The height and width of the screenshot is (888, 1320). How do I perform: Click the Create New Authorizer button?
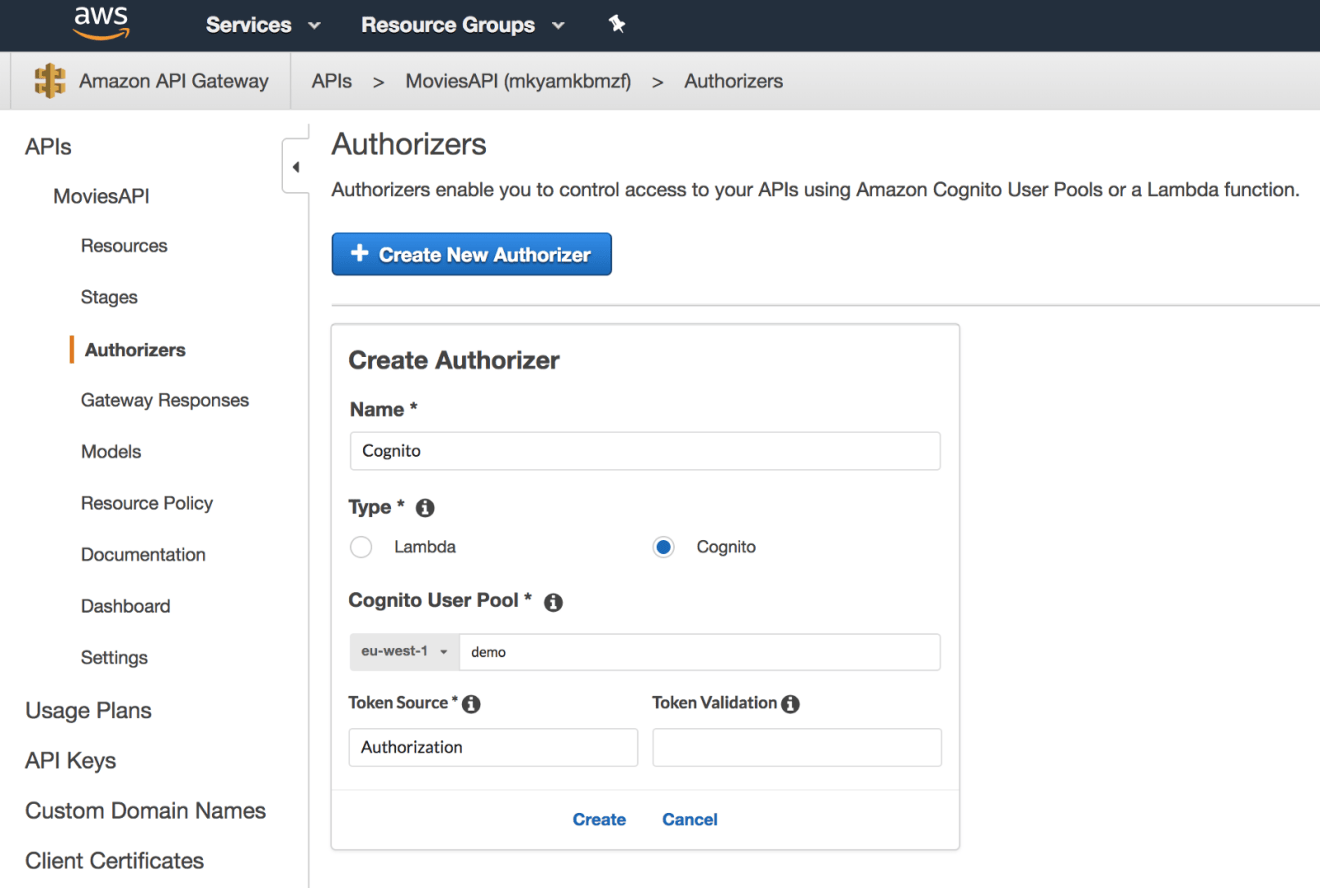pyautogui.click(x=471, y=254)
